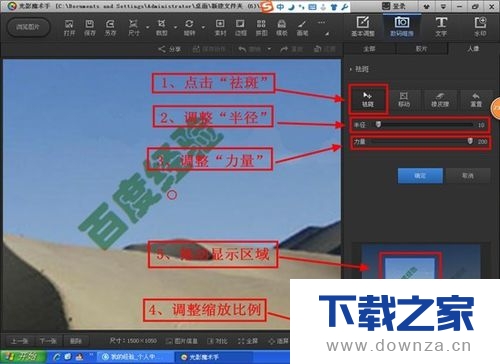Open the 数码暗房 (Digital Darkroom) tab

(x=402, y=27)
